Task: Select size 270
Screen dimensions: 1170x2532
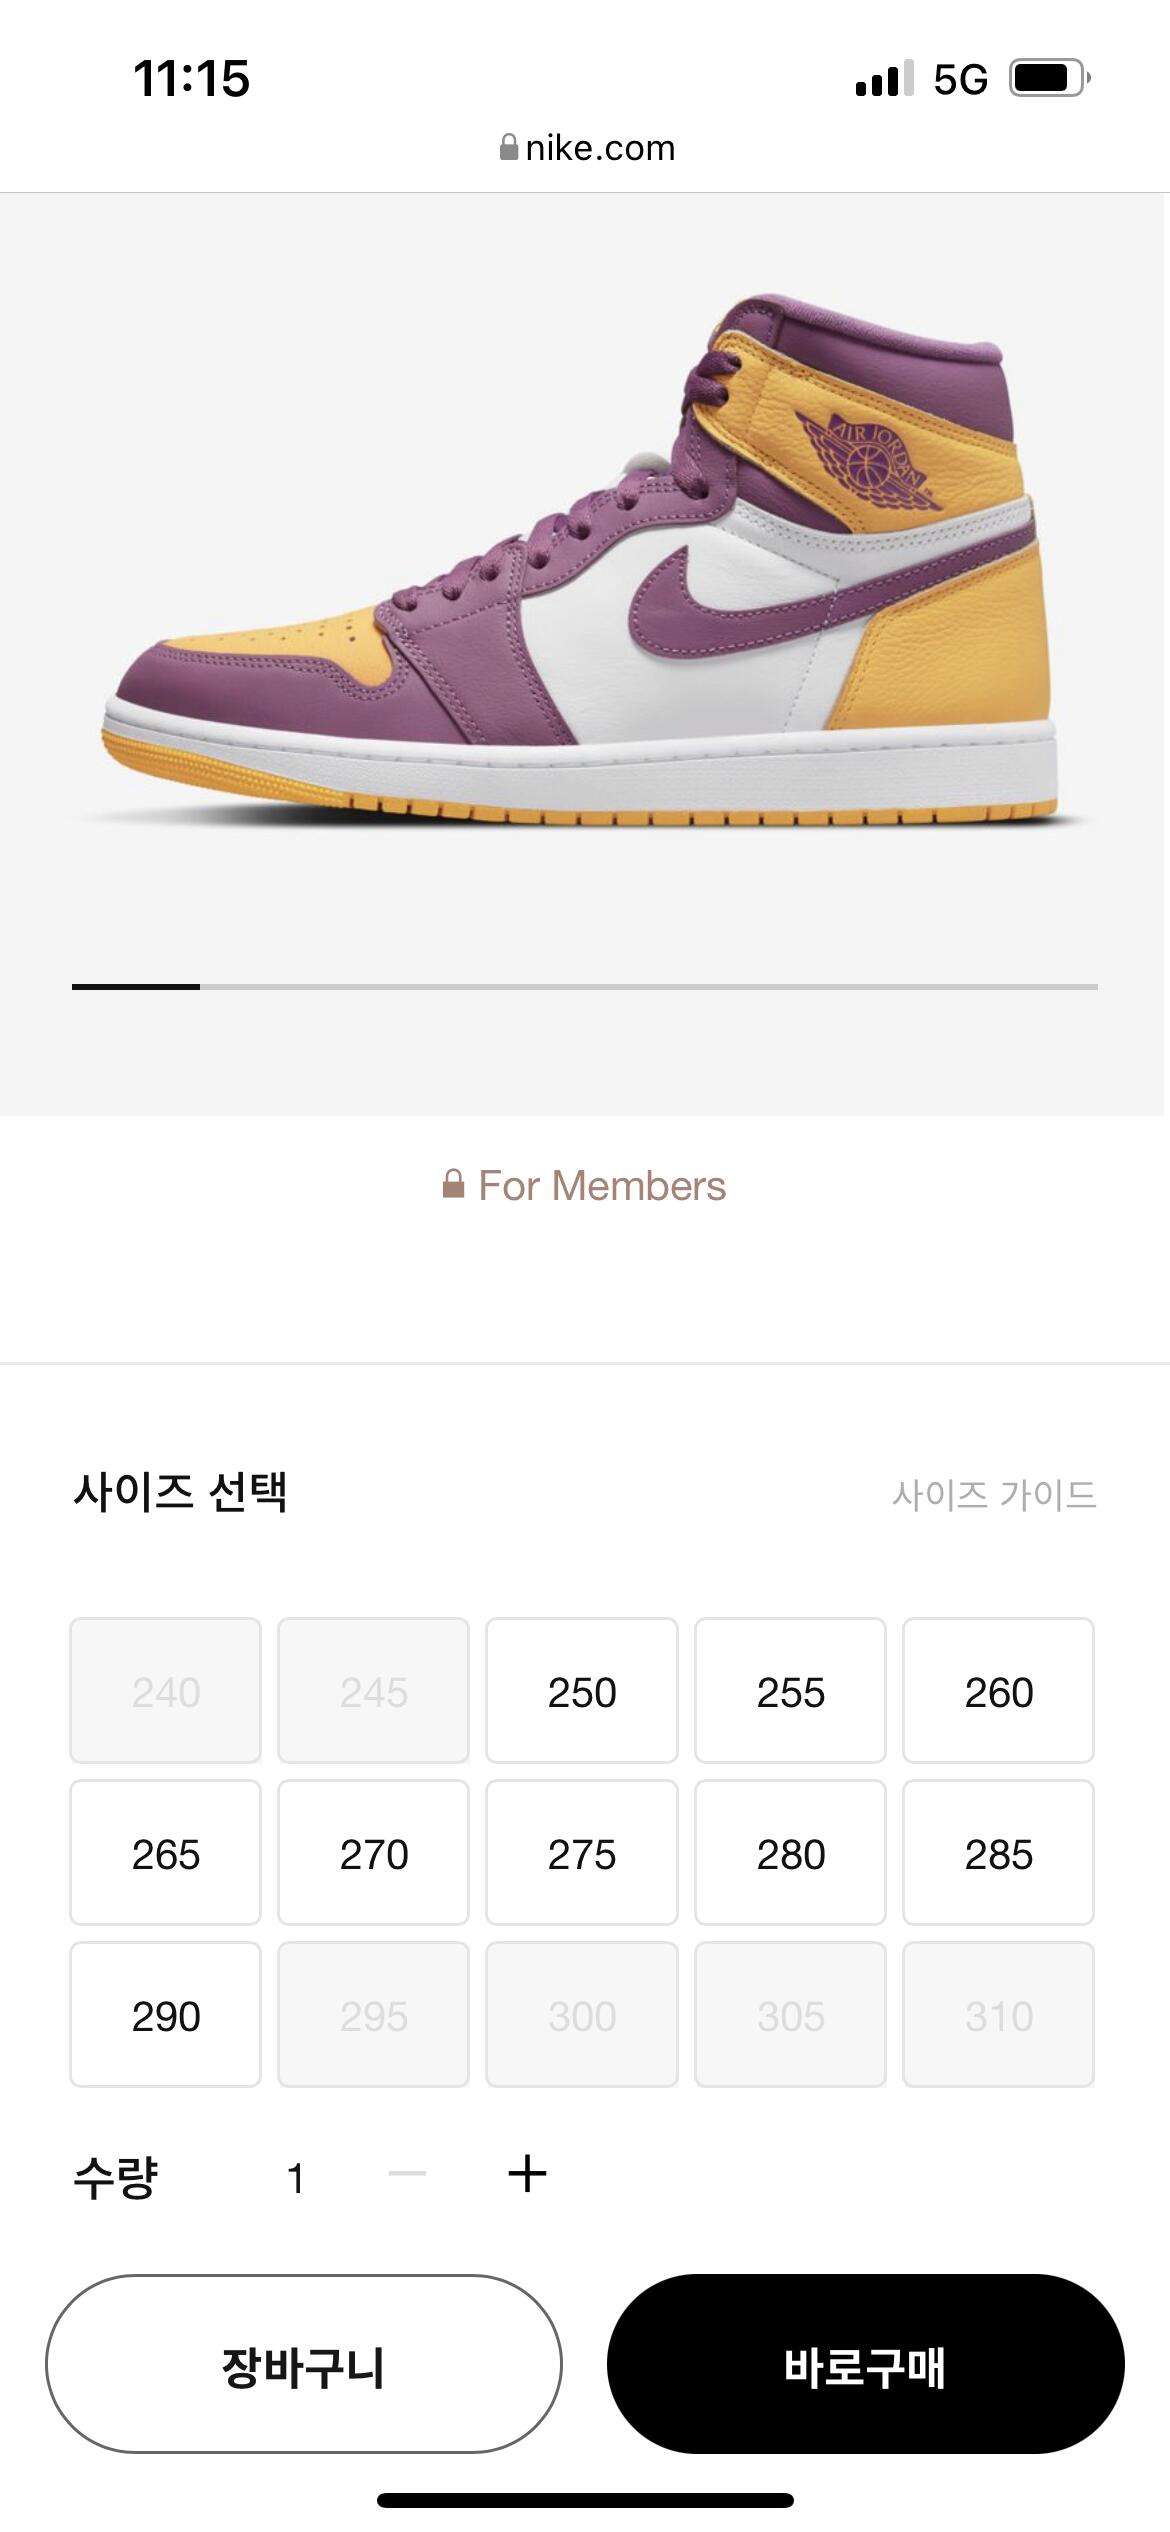Action: tap(373, 1852)
